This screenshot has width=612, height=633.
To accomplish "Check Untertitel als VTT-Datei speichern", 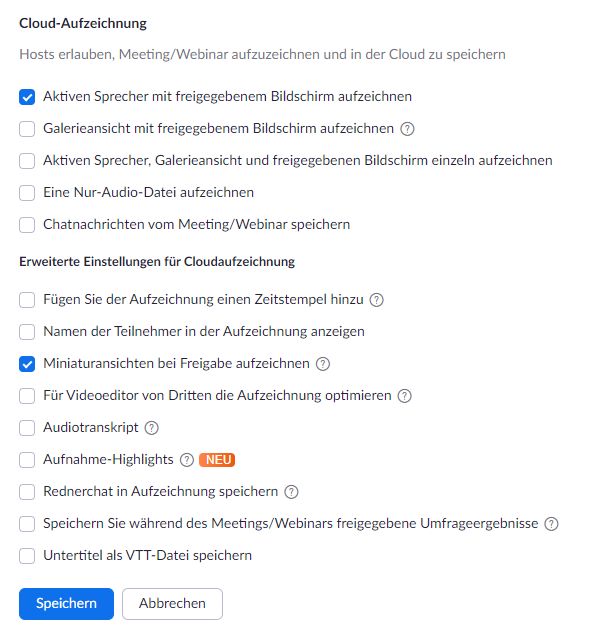I will [27, 556].
